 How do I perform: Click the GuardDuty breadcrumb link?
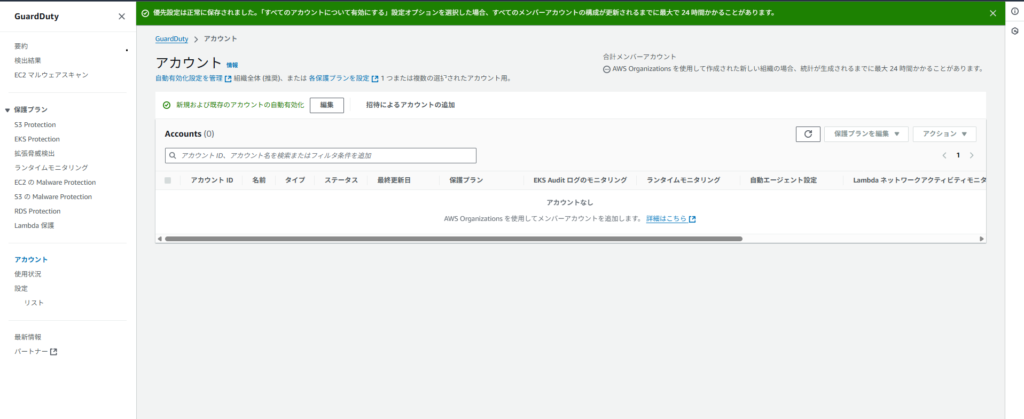172,39
